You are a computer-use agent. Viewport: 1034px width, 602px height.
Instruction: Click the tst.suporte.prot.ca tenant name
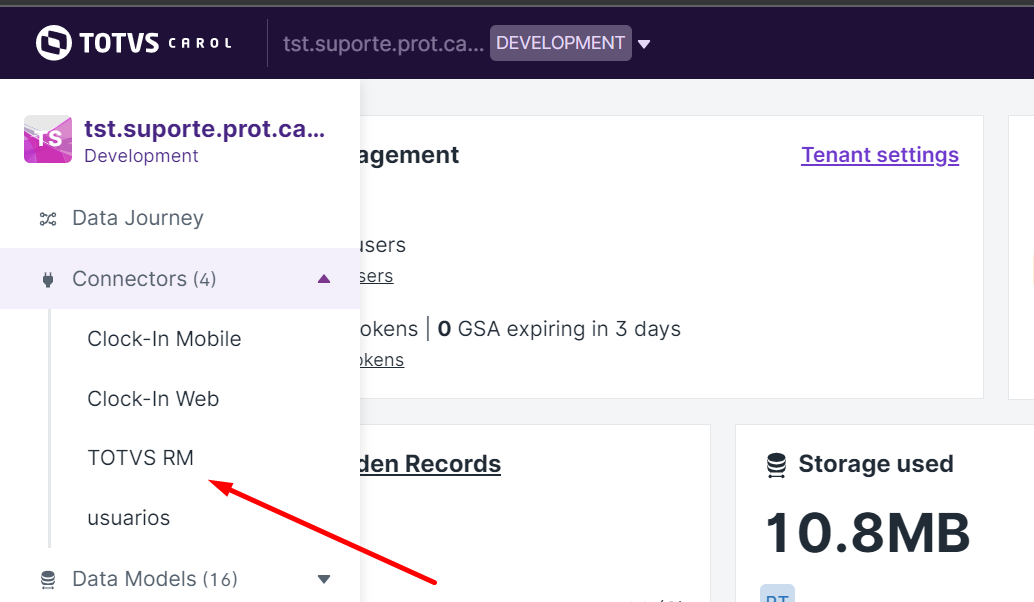pyautogui.click(x=206, y=128)
